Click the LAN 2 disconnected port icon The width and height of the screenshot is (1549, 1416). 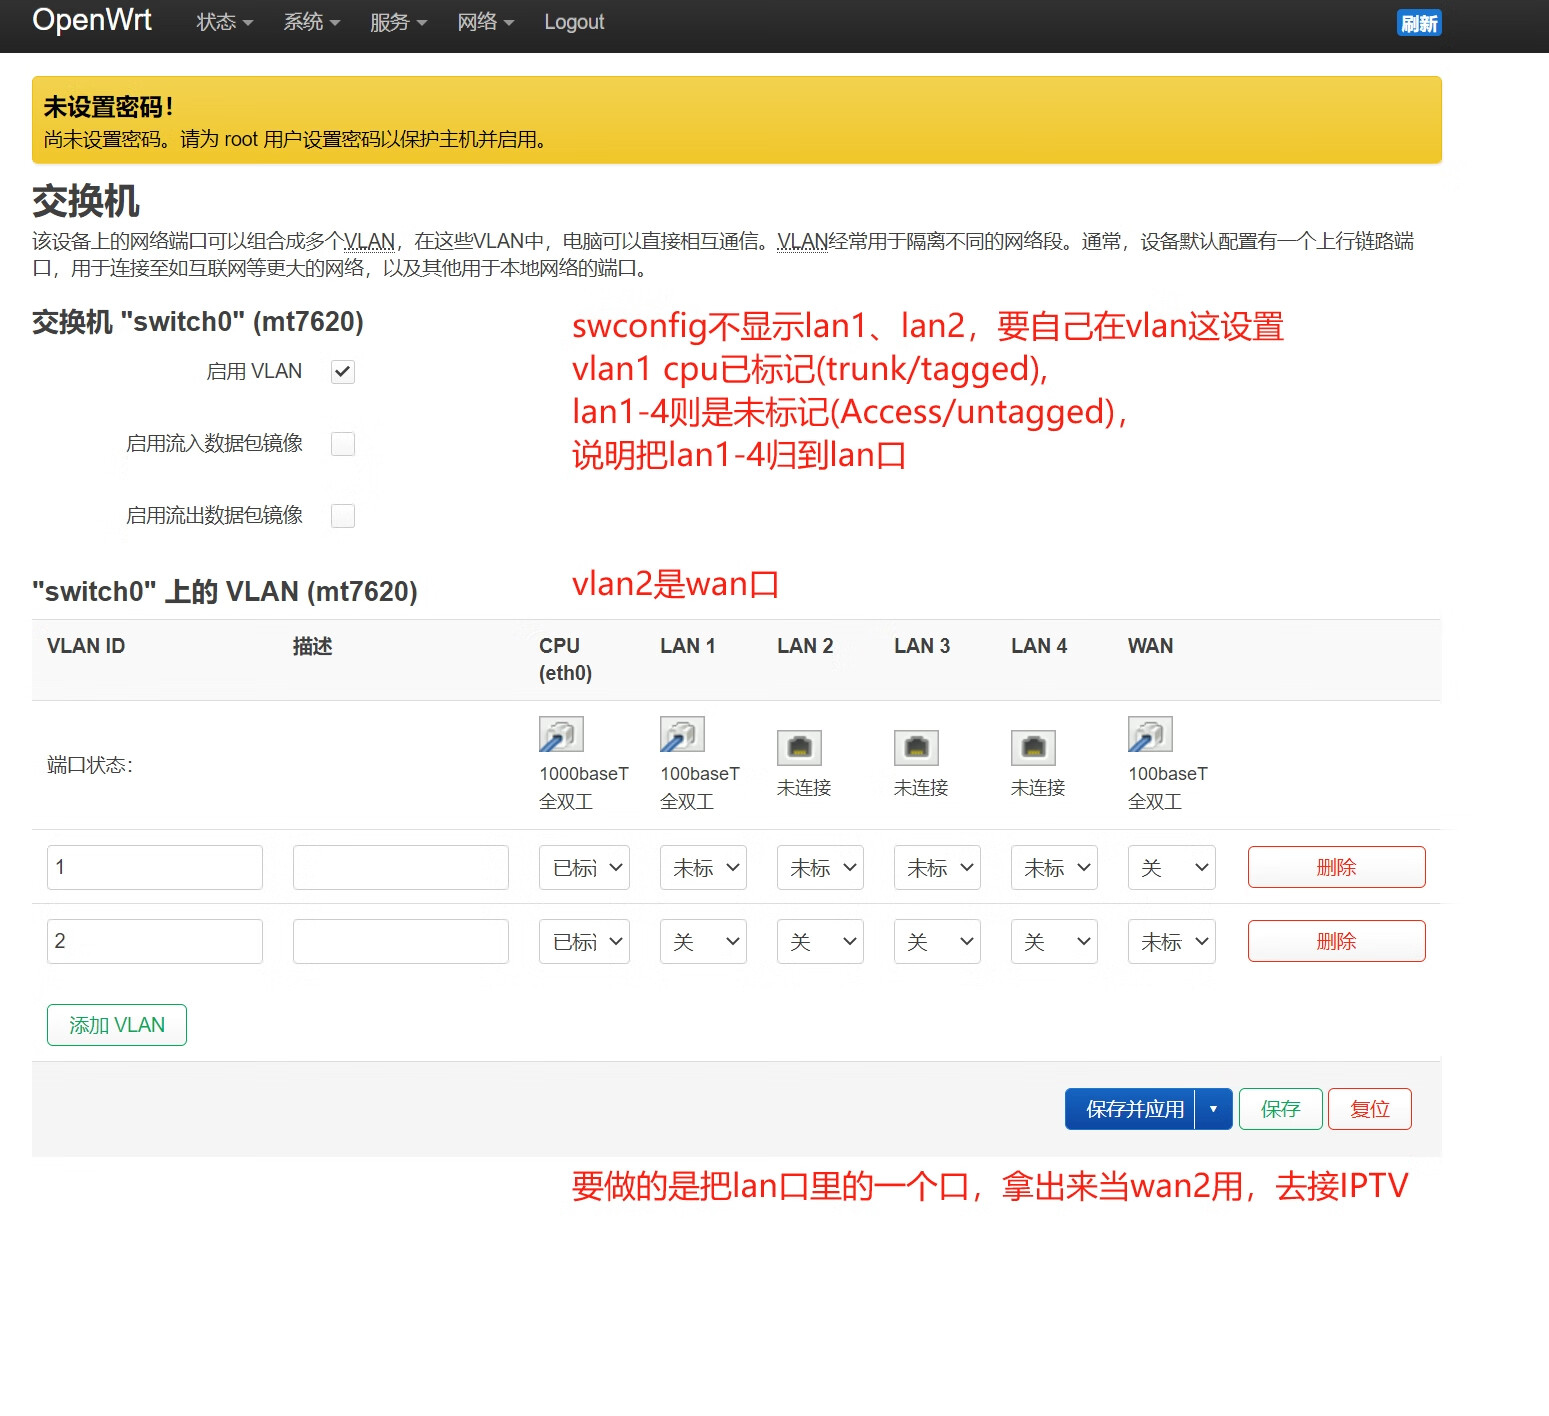pyautogui.click(x=800, y=747)
